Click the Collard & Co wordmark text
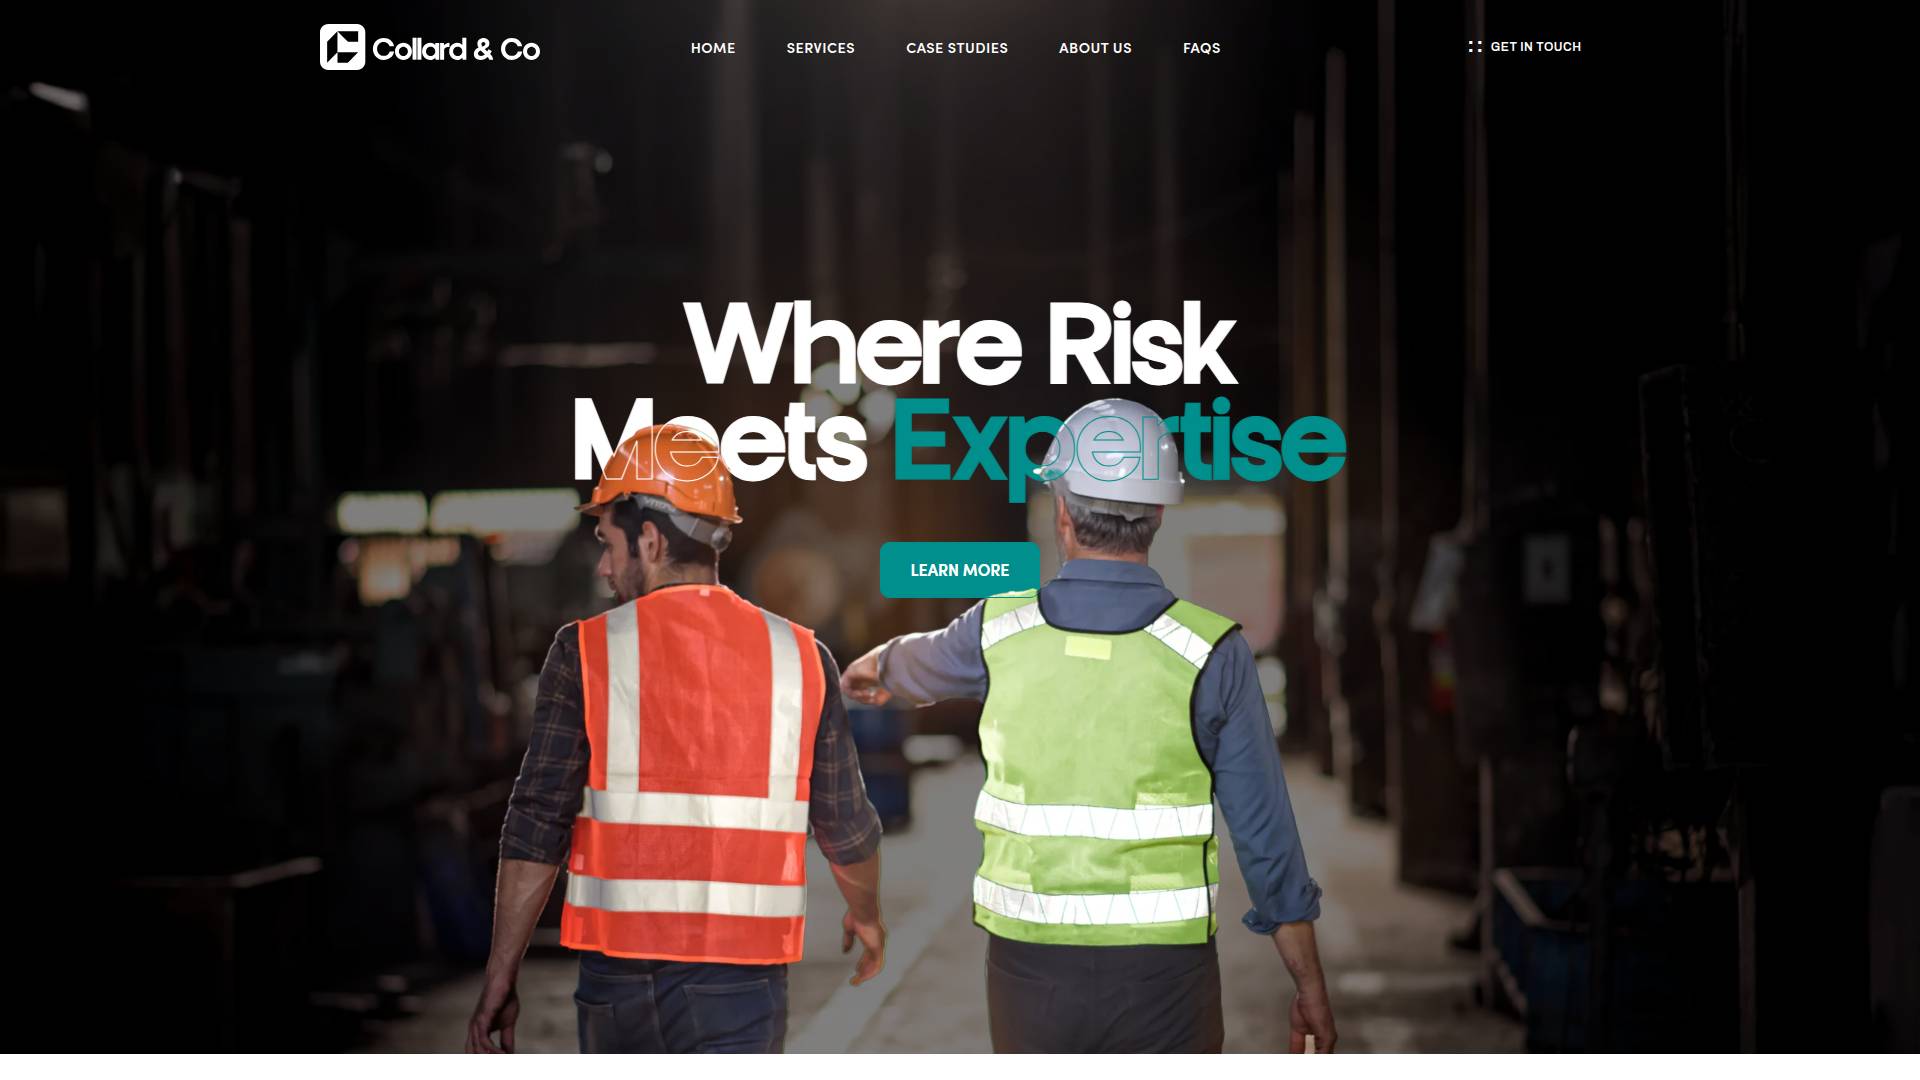The width and height of the screenshot is (1920, 1080). tap(456, 49)
